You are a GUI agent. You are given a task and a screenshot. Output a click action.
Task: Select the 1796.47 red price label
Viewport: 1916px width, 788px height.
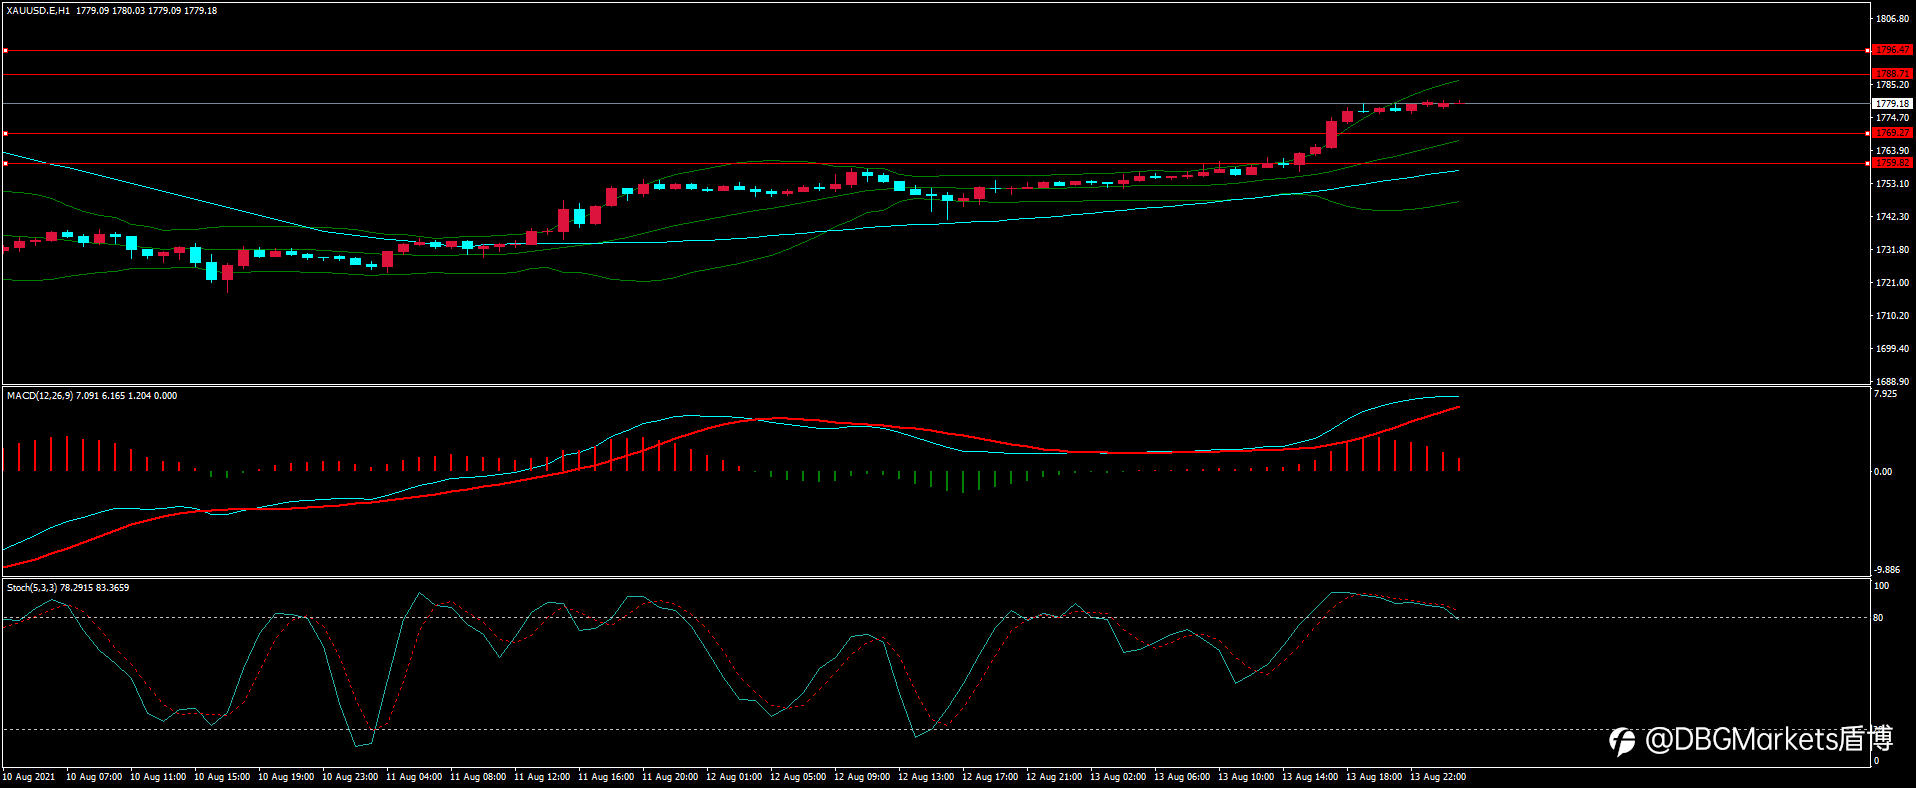coord(1892,50)
